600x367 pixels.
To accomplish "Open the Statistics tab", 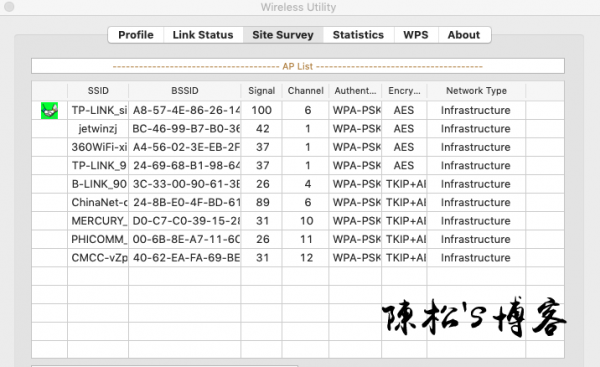I will coord(358,35).
